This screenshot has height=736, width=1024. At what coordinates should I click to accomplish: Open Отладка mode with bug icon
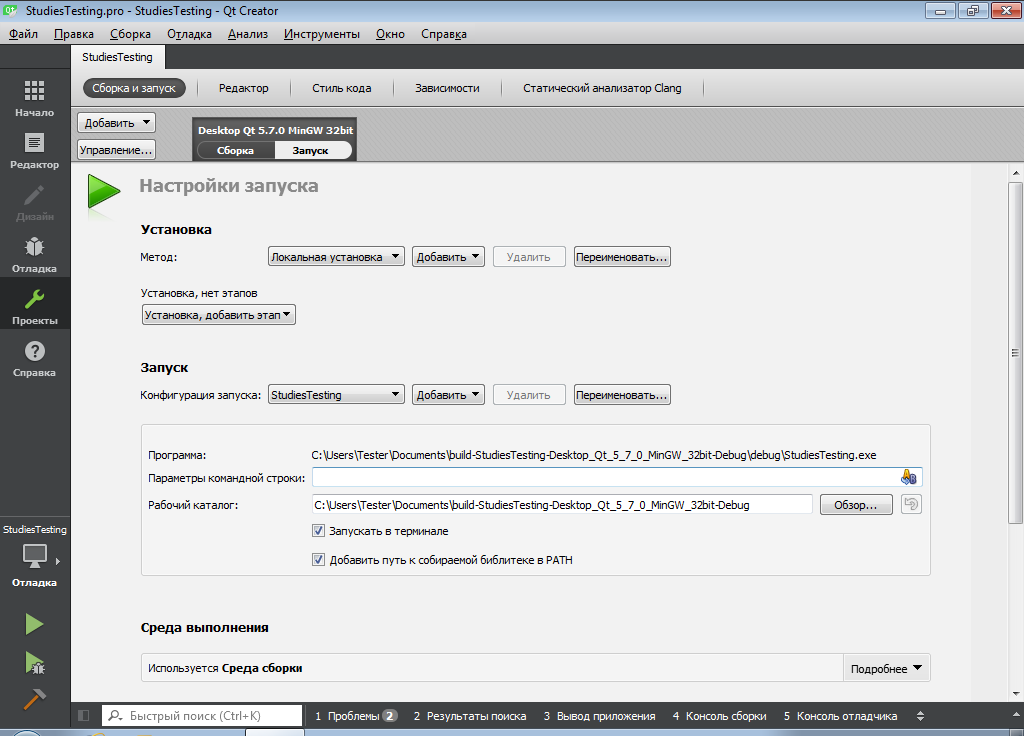(x=35, y=254)
